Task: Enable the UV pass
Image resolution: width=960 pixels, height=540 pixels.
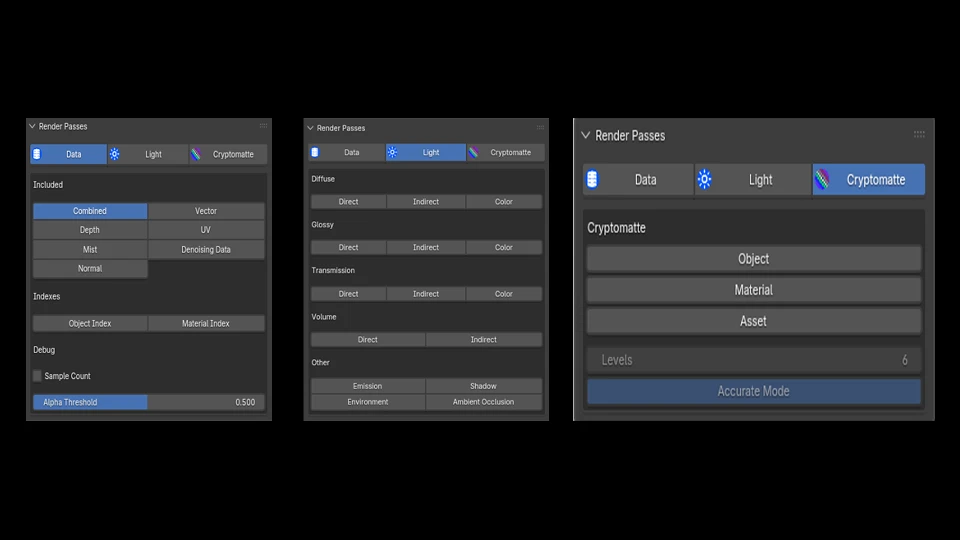Action: (x=206, y=230)
